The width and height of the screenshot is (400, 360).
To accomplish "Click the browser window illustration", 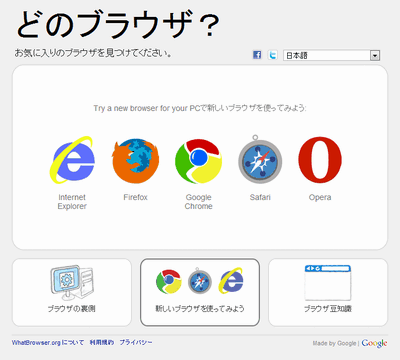I will click(x=328, y=283).
